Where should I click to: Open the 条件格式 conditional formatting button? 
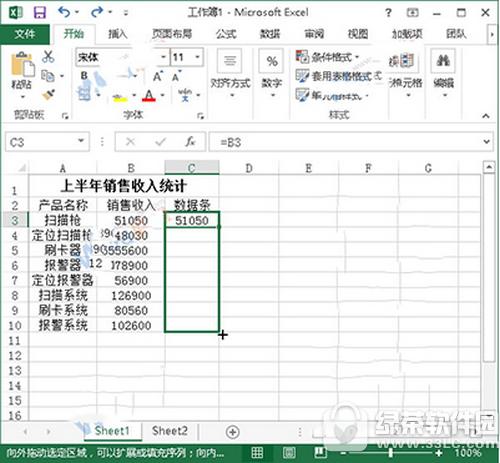coord(327,57)
